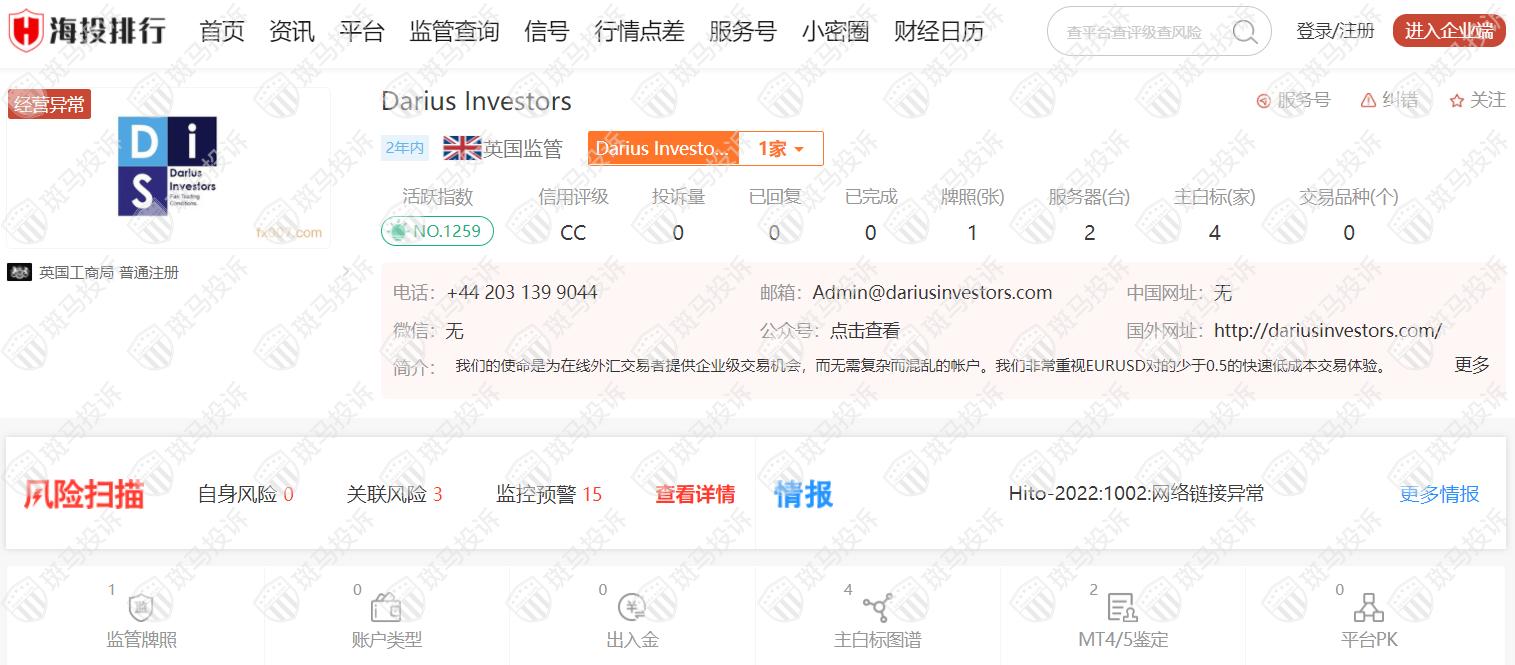The image size is (1515, 665).
Task: Open MT4/5鉴定 document icon
Action: (x=1122, y=607)
